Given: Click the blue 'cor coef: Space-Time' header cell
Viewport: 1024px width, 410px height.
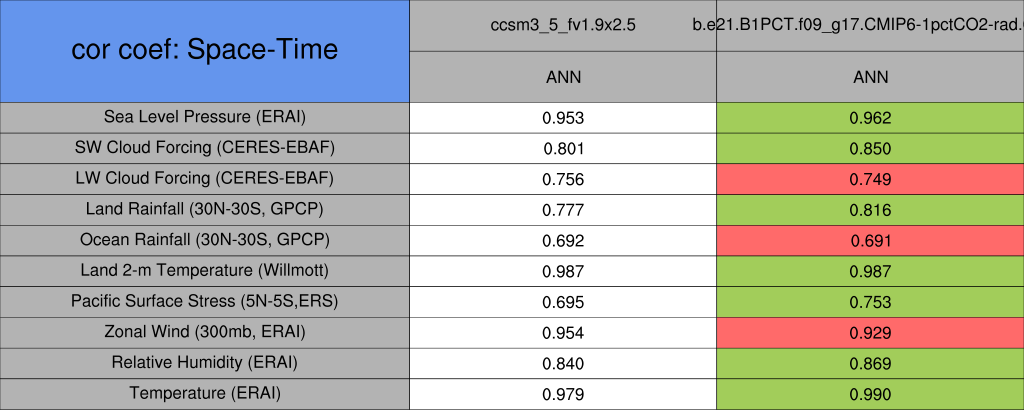Looking at the screenshot, I should tap(205, 50).
